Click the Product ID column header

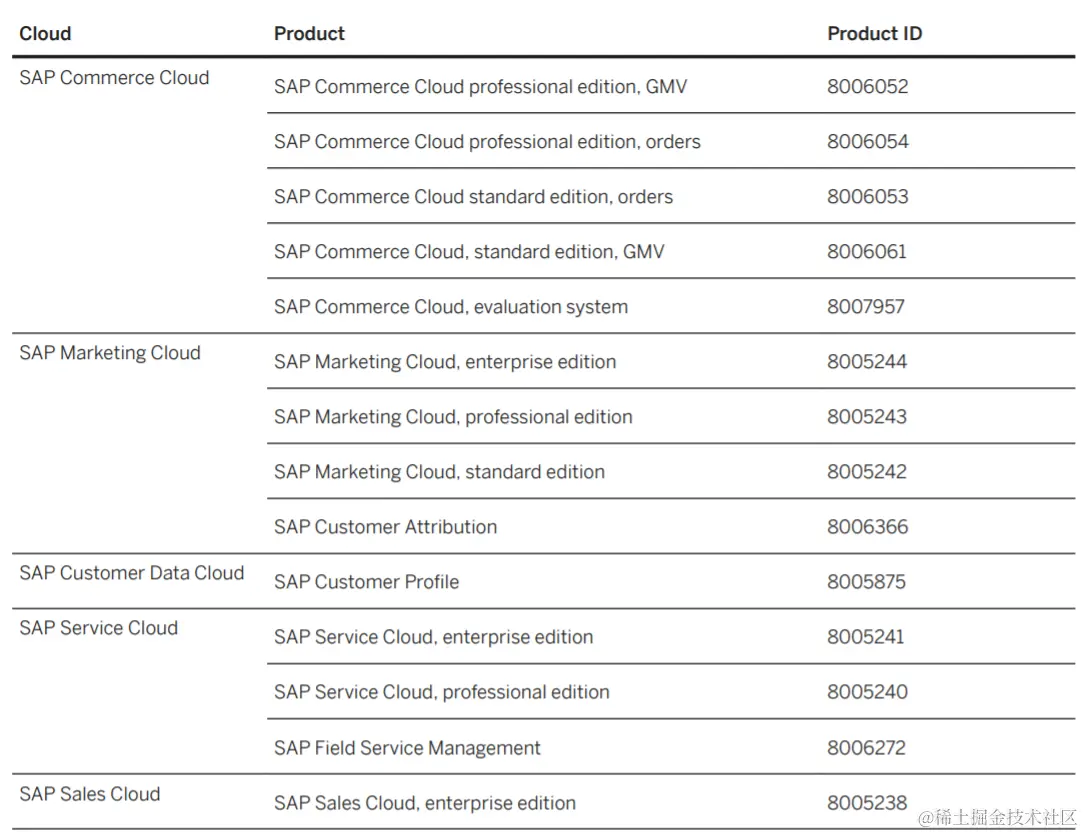tap(874, 33)
